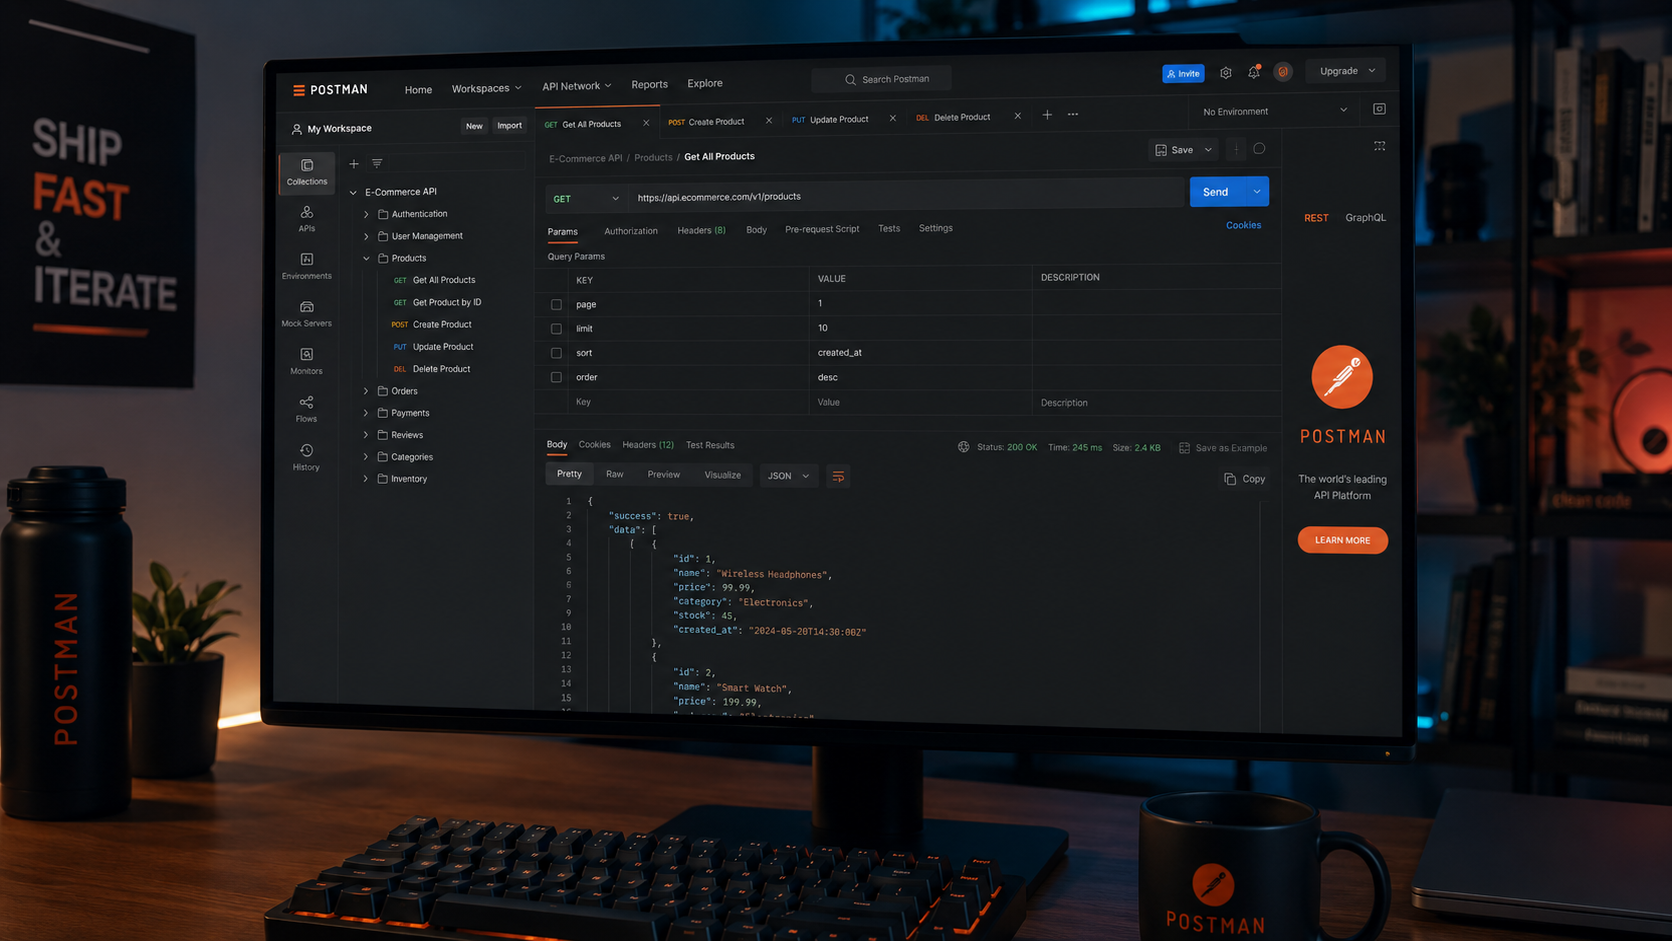The image size is (1672, 941).
Task: Click the filter icon in collections sidebar
Action: coord(377,164)
